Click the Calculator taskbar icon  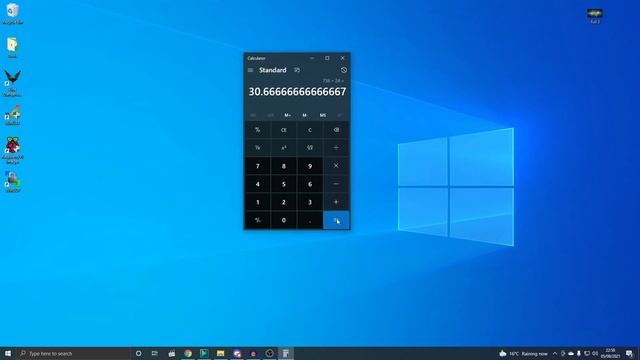coord(286,353)
